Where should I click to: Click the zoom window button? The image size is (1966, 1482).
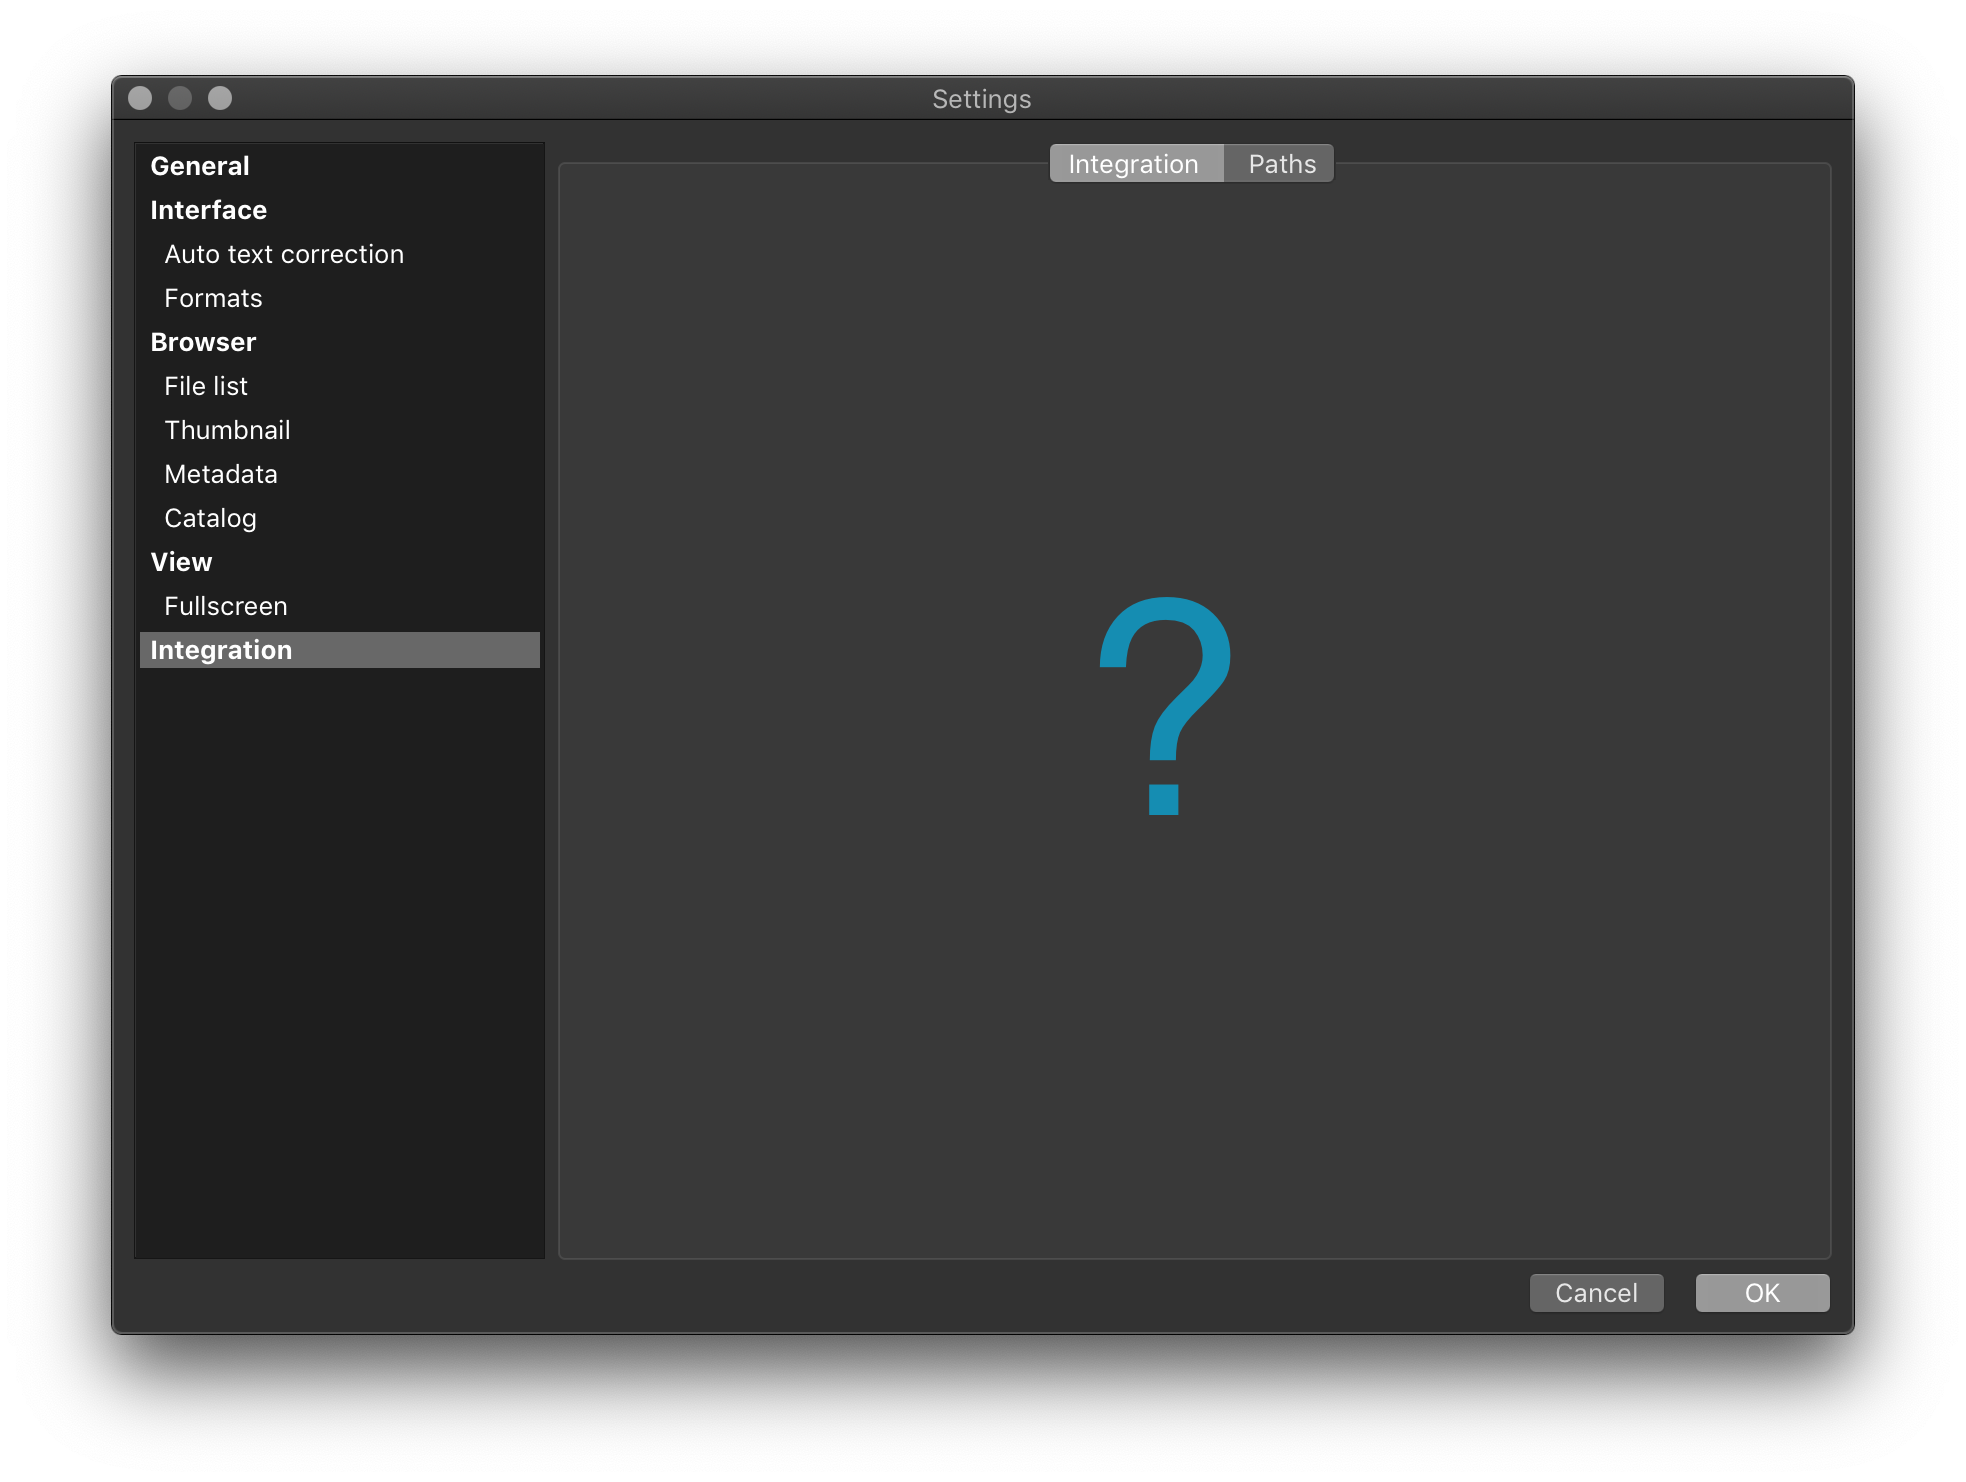[220, 98]
